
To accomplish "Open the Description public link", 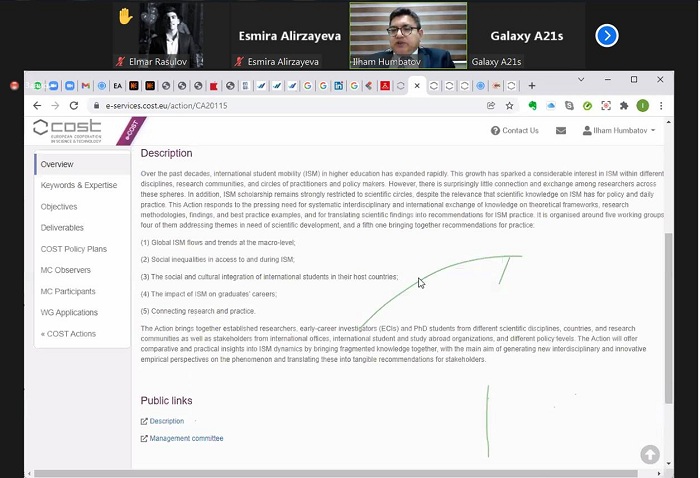I will (166, 421).
